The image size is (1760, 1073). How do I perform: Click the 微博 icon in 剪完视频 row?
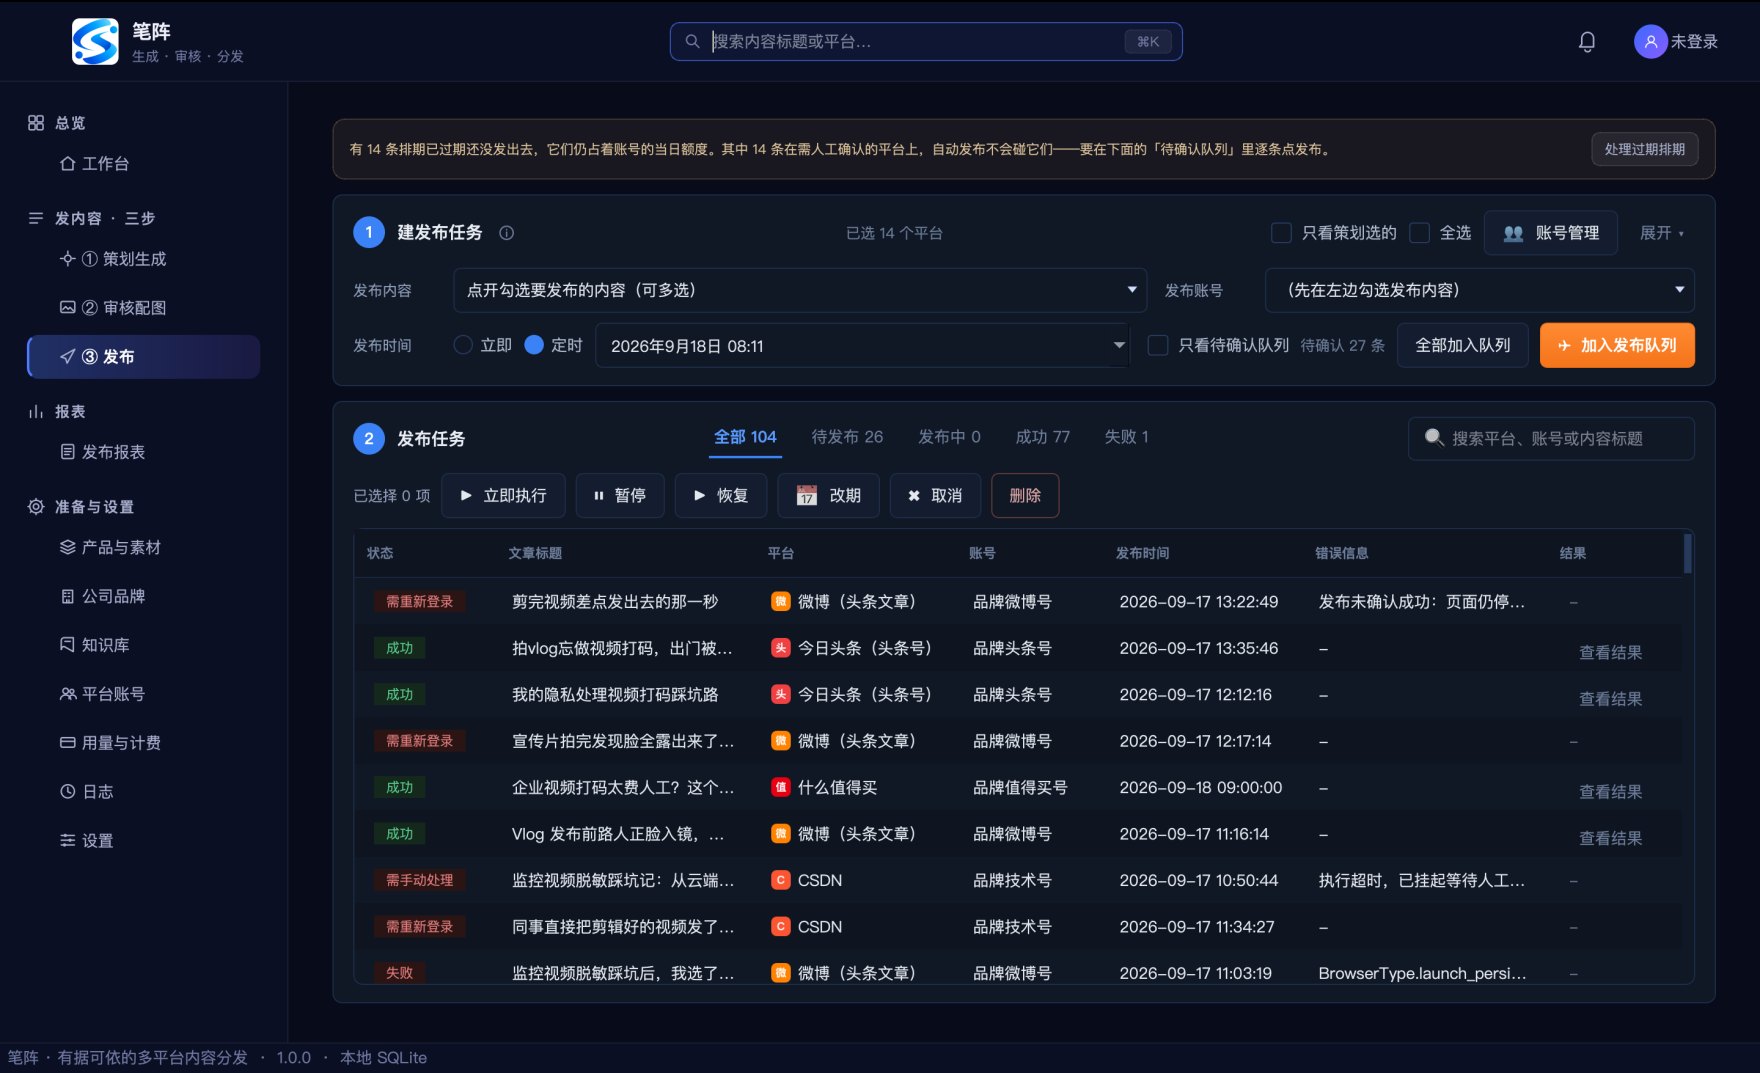[x=780, y=601]
